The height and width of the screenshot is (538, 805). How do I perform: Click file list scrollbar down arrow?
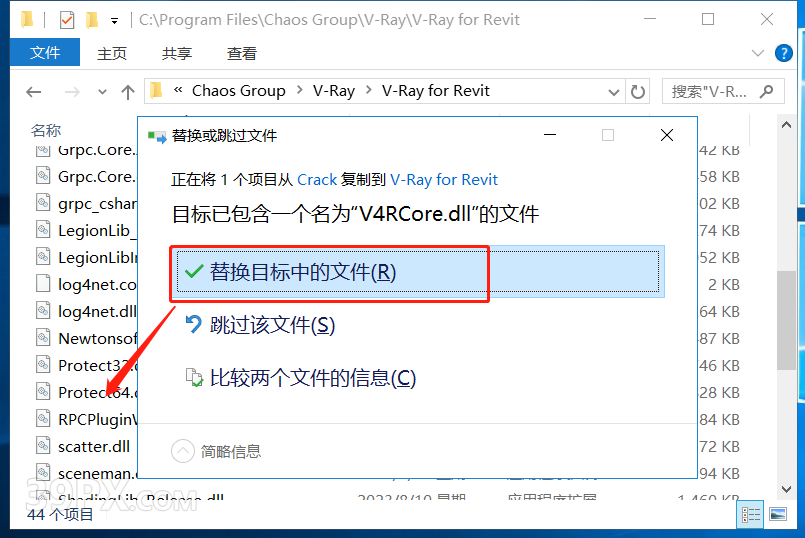(x=786, y=489)
